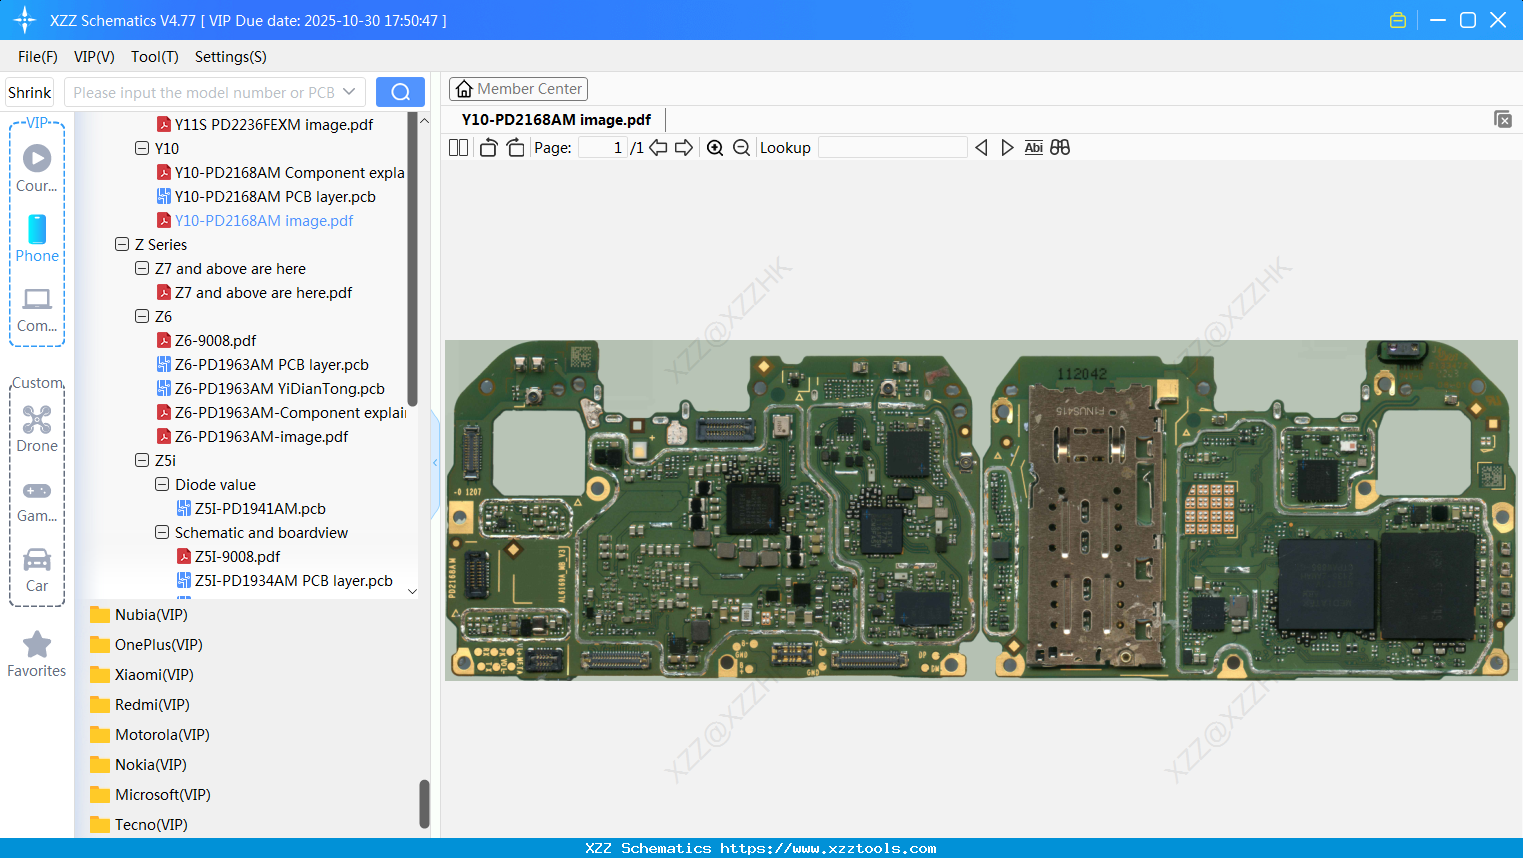Collapse the Diode value node
Screen dimensions: 1523x858
[162, 485]
